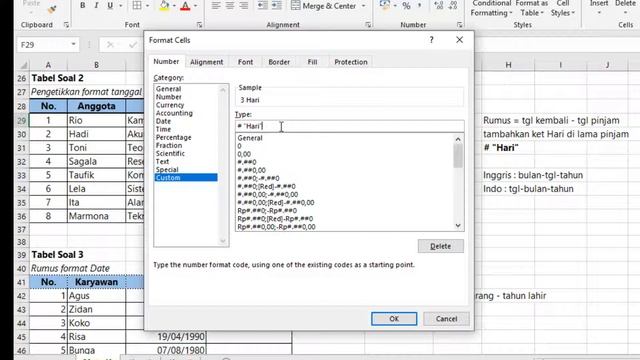The height and width of the screenshot is (360, 640).
Task: Open Number group dialog launcher
Action: click(x=459, y=25)
